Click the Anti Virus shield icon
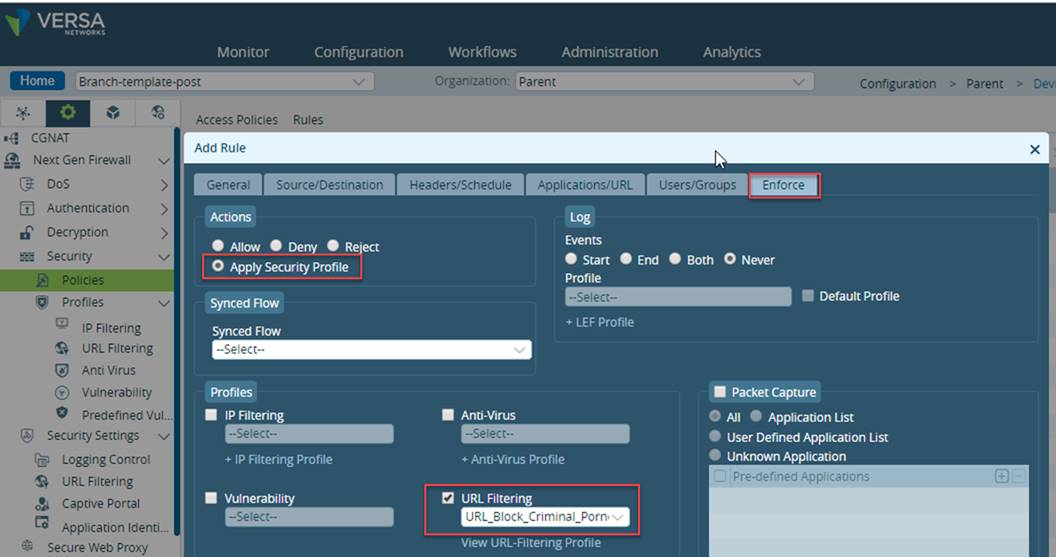 62,370
